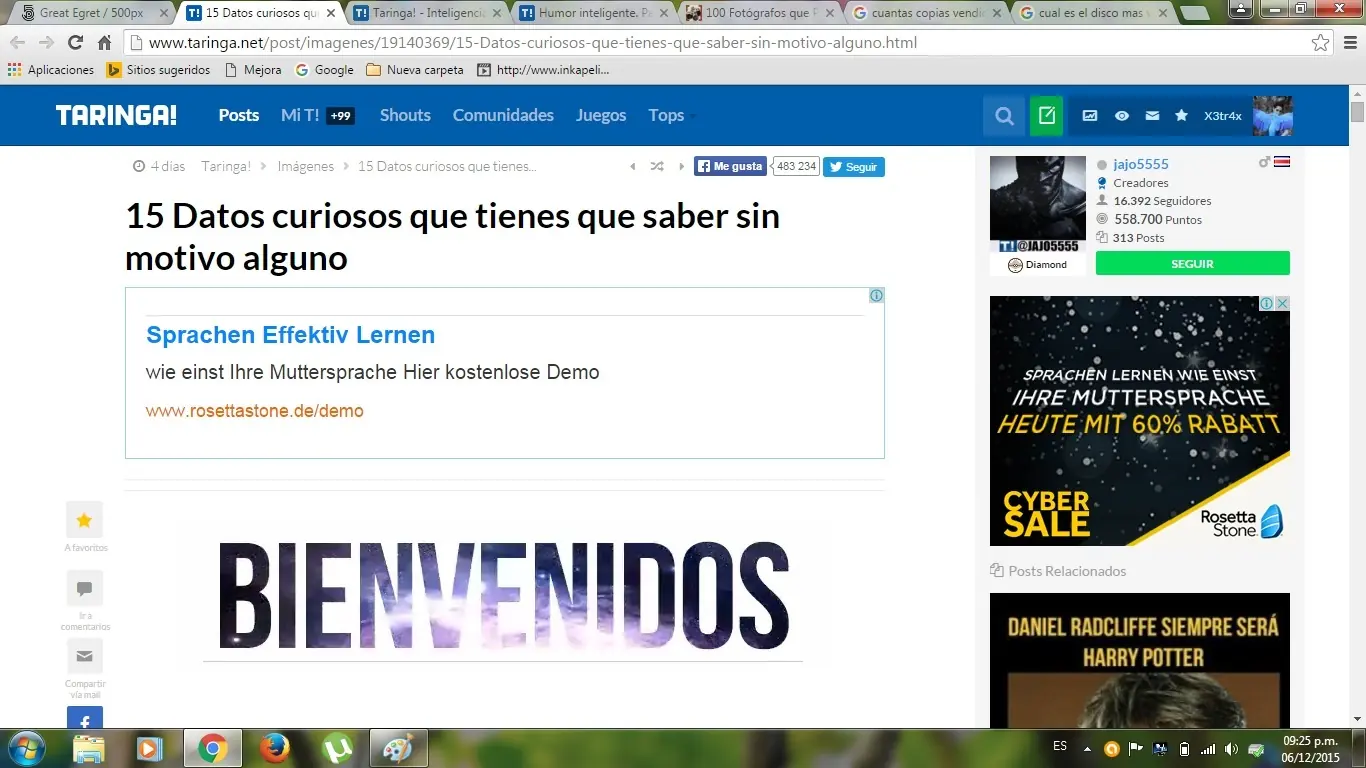The height and width of the screenshot is (768, 1366).
Task: Click Facebook Me gusta button
Action: tap(730, 167)
